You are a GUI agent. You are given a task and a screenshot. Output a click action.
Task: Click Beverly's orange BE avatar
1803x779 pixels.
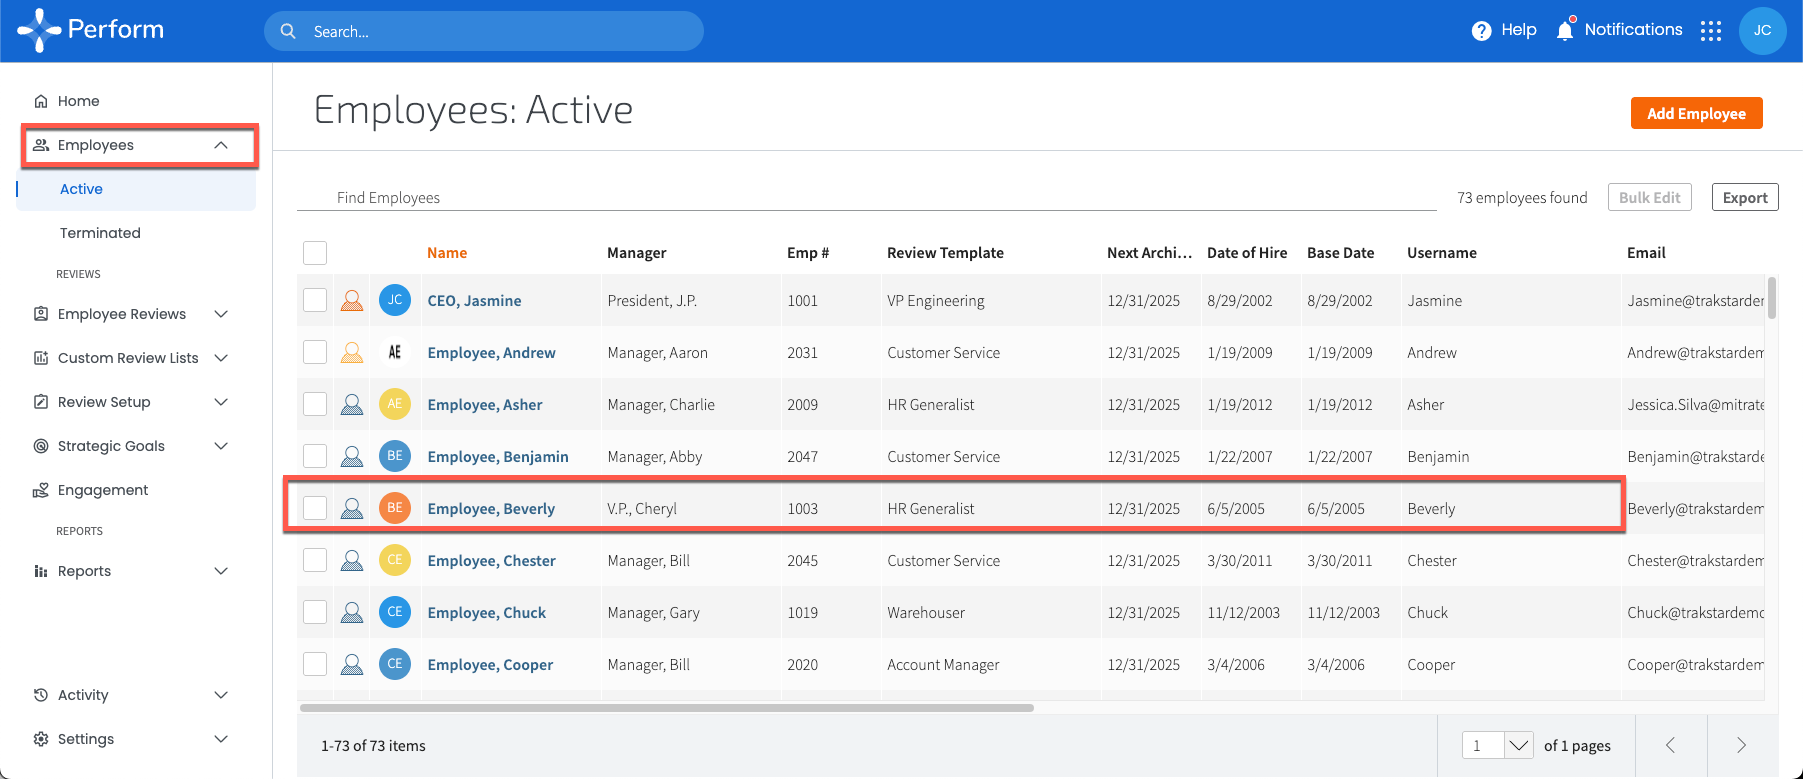(395, 508)
